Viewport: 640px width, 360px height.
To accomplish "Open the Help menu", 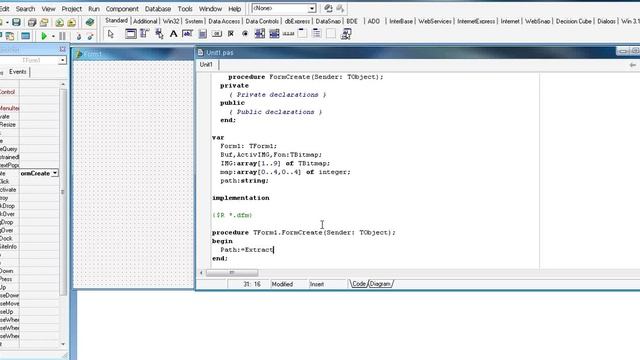I will click(234, 9).
